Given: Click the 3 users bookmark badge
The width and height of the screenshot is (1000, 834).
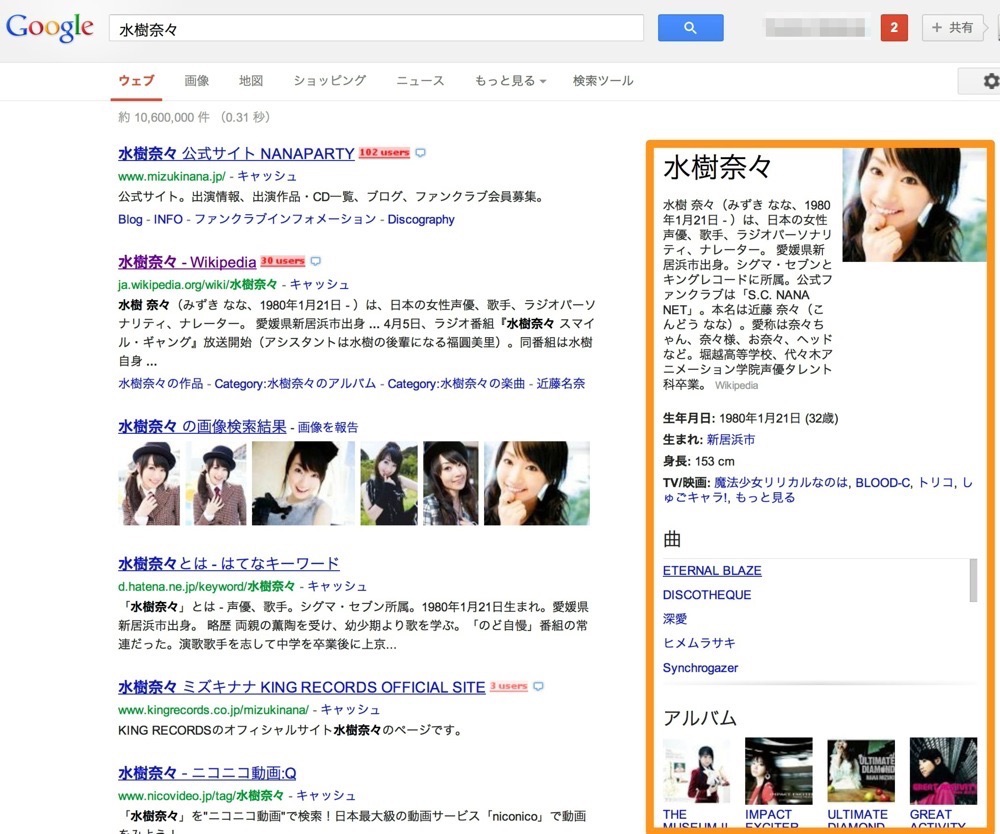Looking at the screenshot, I should [508, 686].
